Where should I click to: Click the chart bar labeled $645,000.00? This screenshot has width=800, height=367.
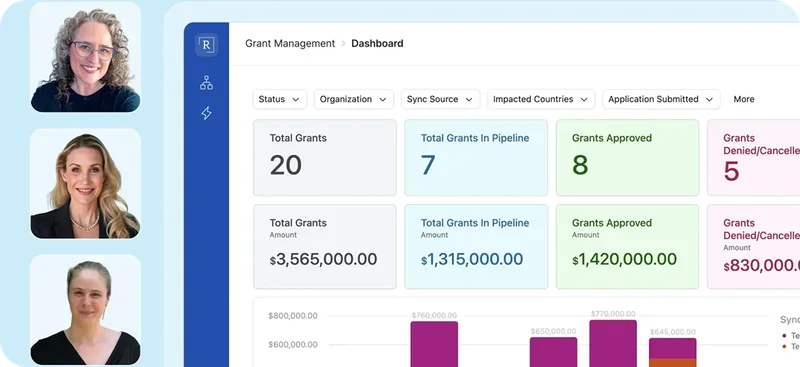click(x=672, y=353)
